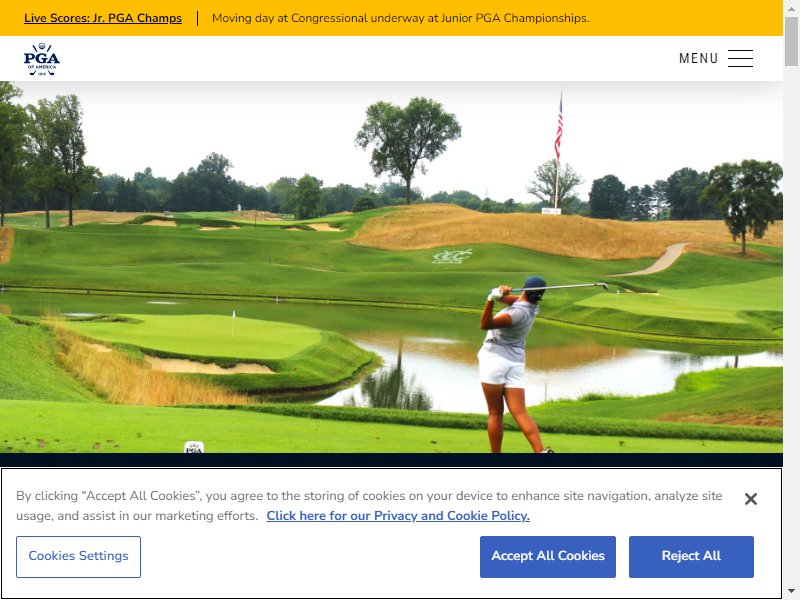Click the dark navy strip below hero image
Viewport: 800px width, 600px height.
click(391, 460)
